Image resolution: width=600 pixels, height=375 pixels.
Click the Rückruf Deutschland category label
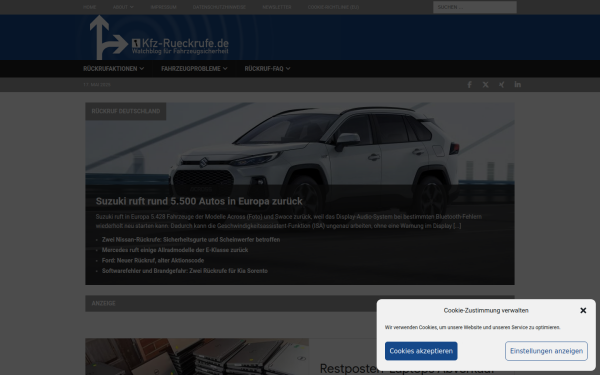tap(126, 111)
